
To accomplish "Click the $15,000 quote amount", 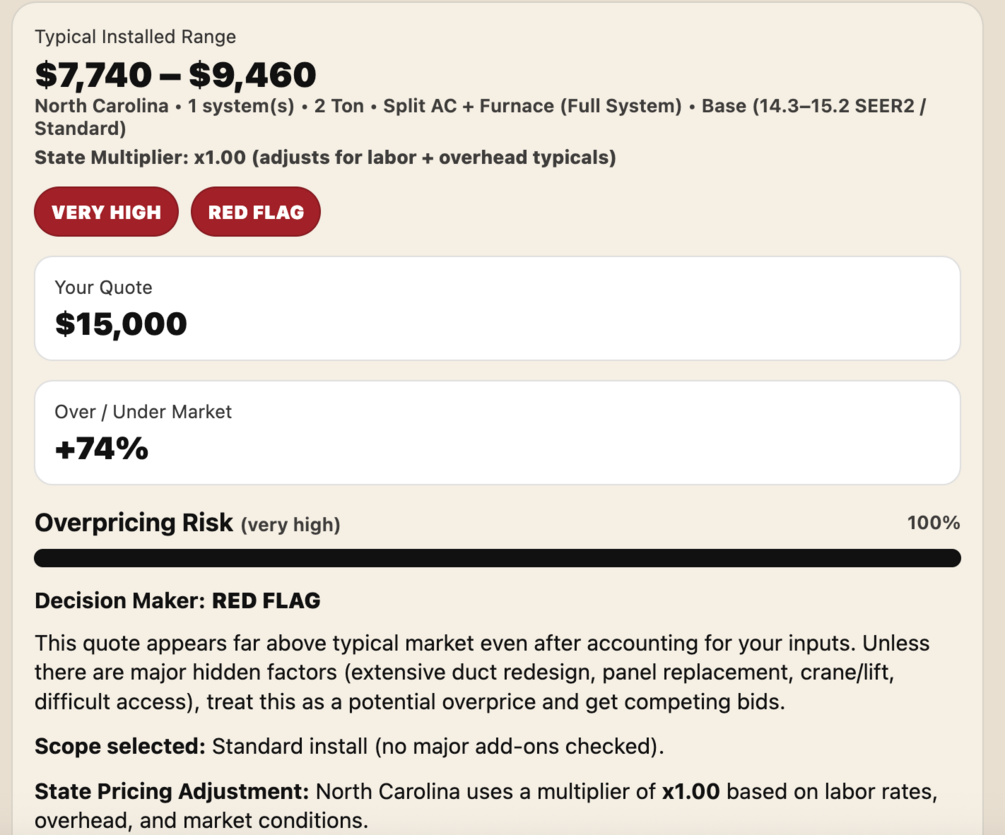I will coord(121,324).
